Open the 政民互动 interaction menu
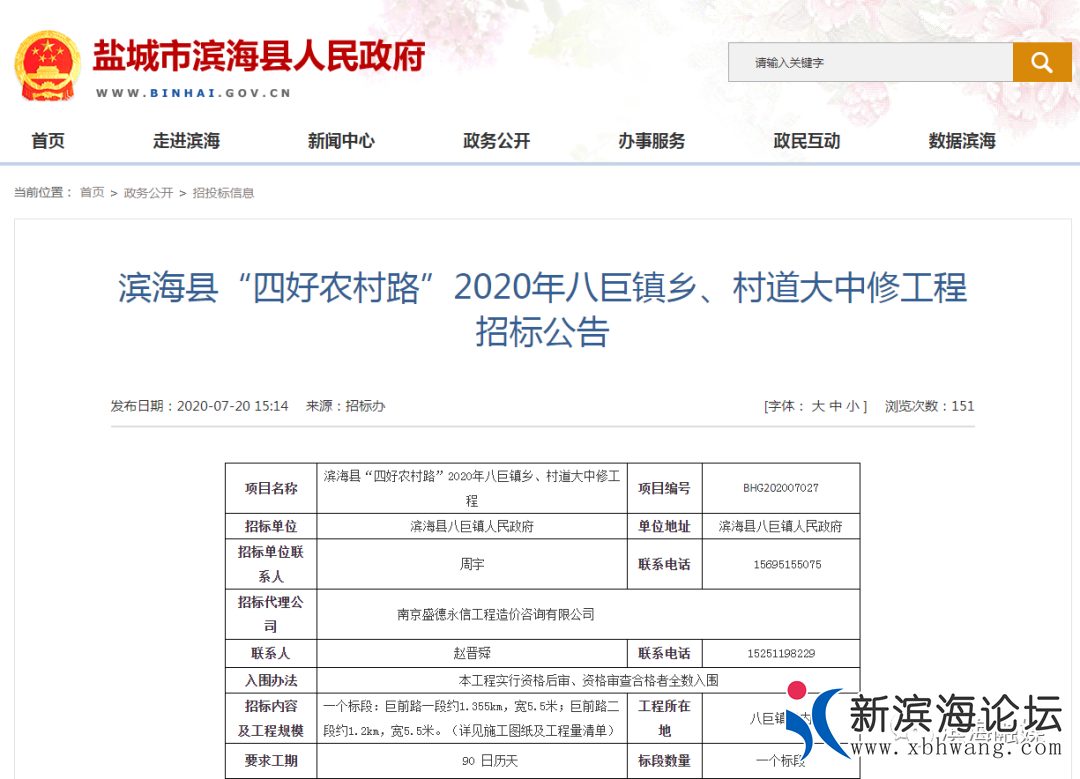Screen dimensions: 1080x779 click(x=806, y=141)
